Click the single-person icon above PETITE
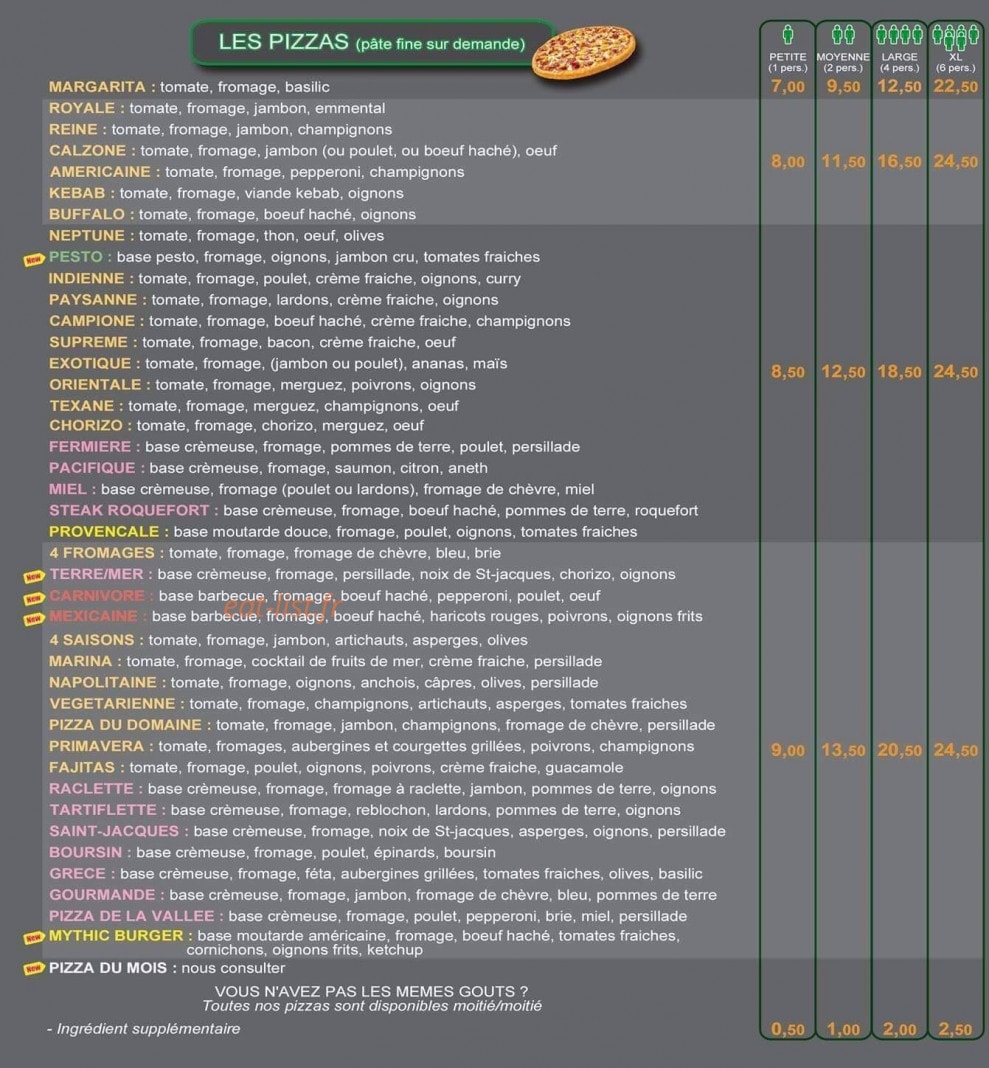 pos(787,34)
